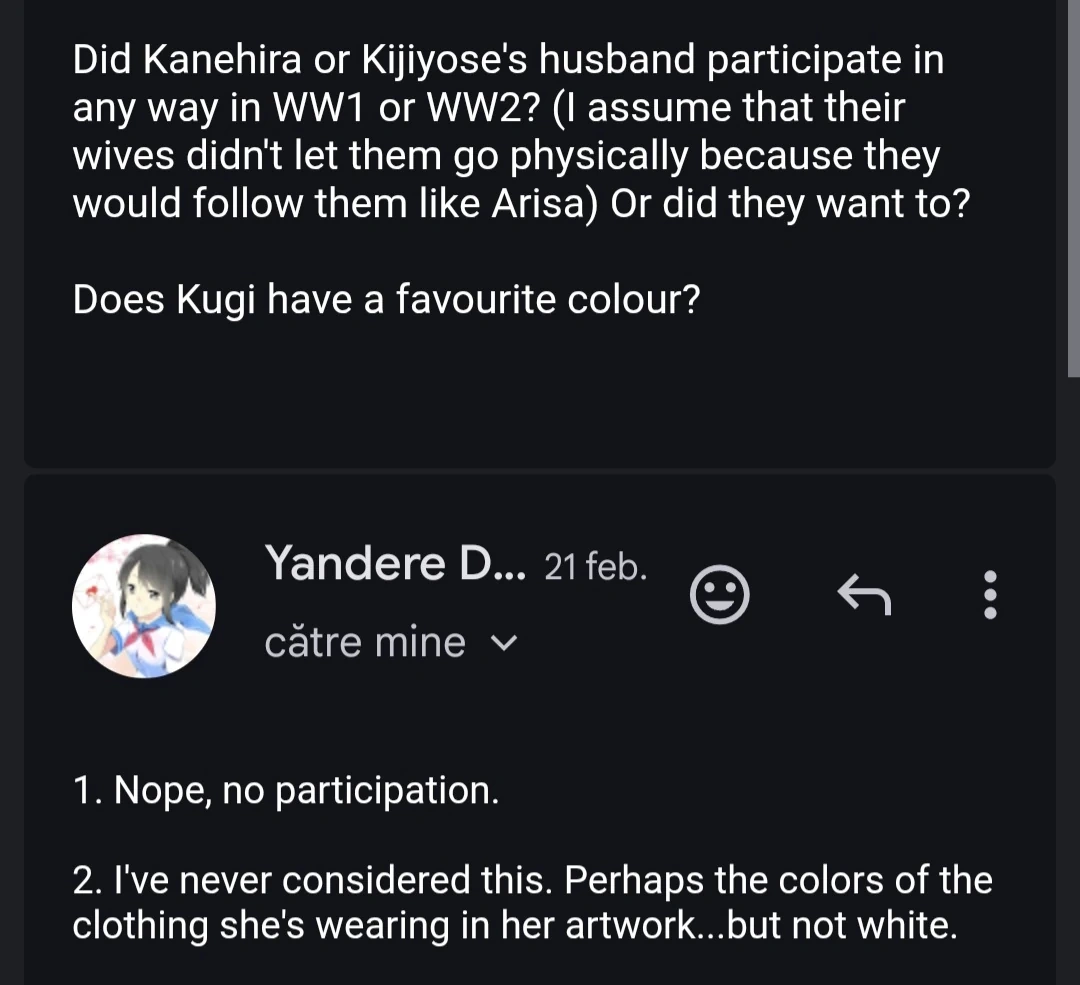
Task: Tap the '1. Nope, no participation.' answer
Action: 285,791
